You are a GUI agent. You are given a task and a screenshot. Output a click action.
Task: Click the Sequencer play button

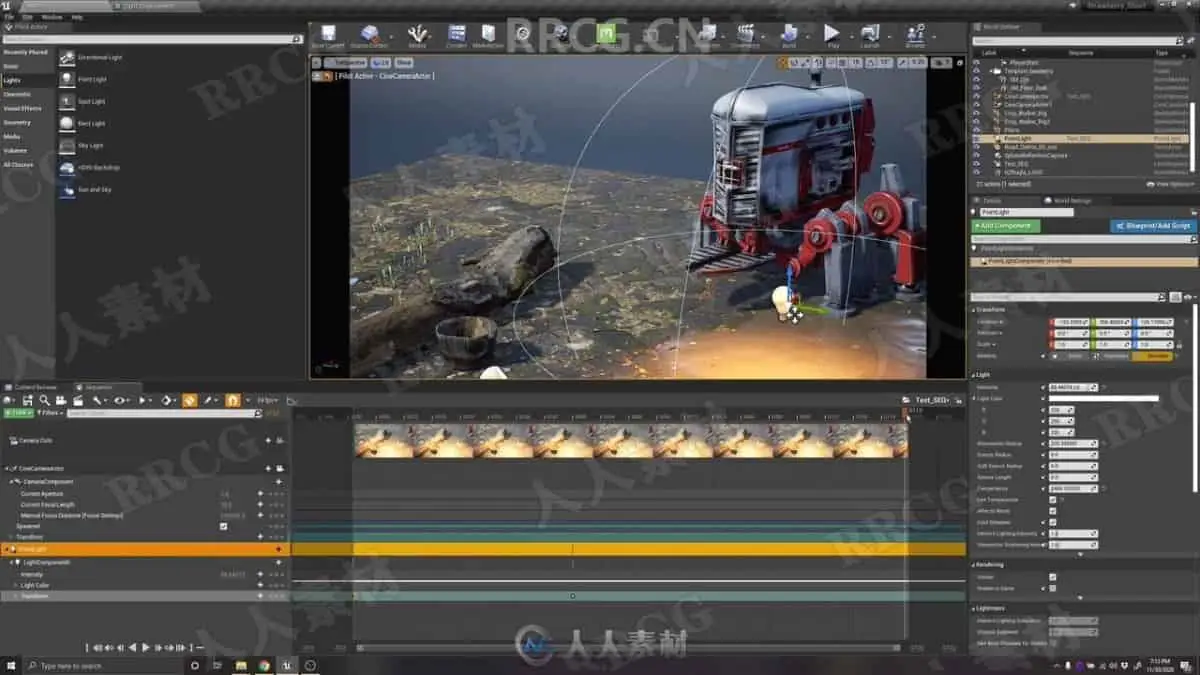(x=146, y=648)
